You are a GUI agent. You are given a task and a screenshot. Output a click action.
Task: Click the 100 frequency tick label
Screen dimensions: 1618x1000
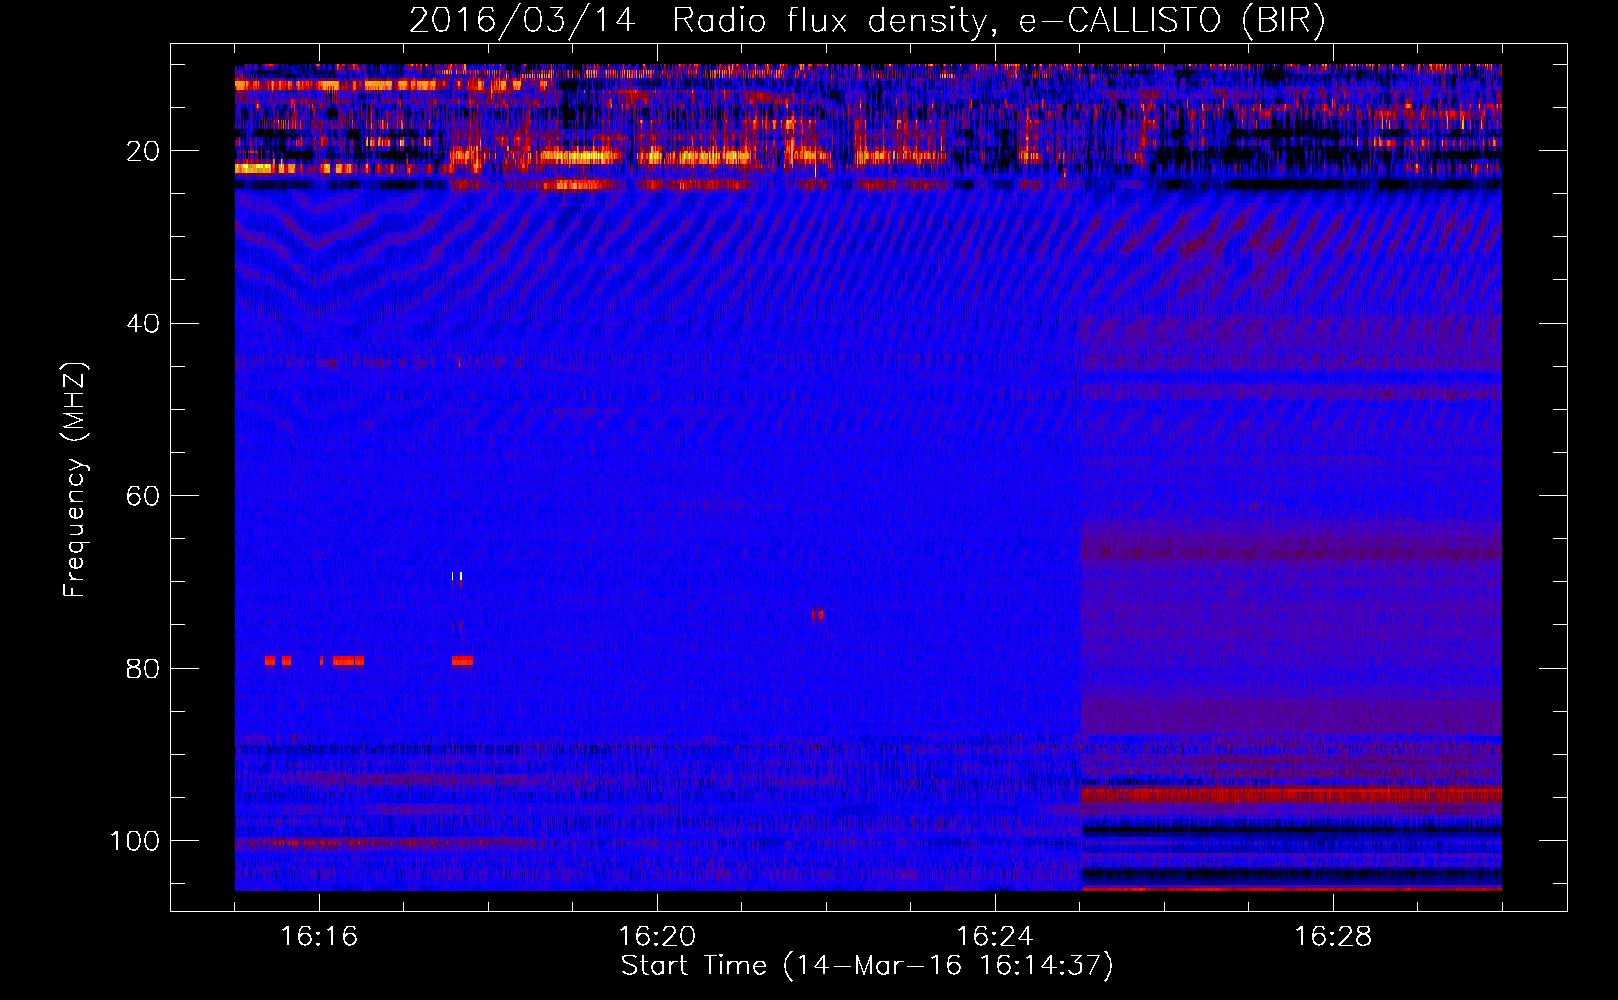[x=135, y=841]
